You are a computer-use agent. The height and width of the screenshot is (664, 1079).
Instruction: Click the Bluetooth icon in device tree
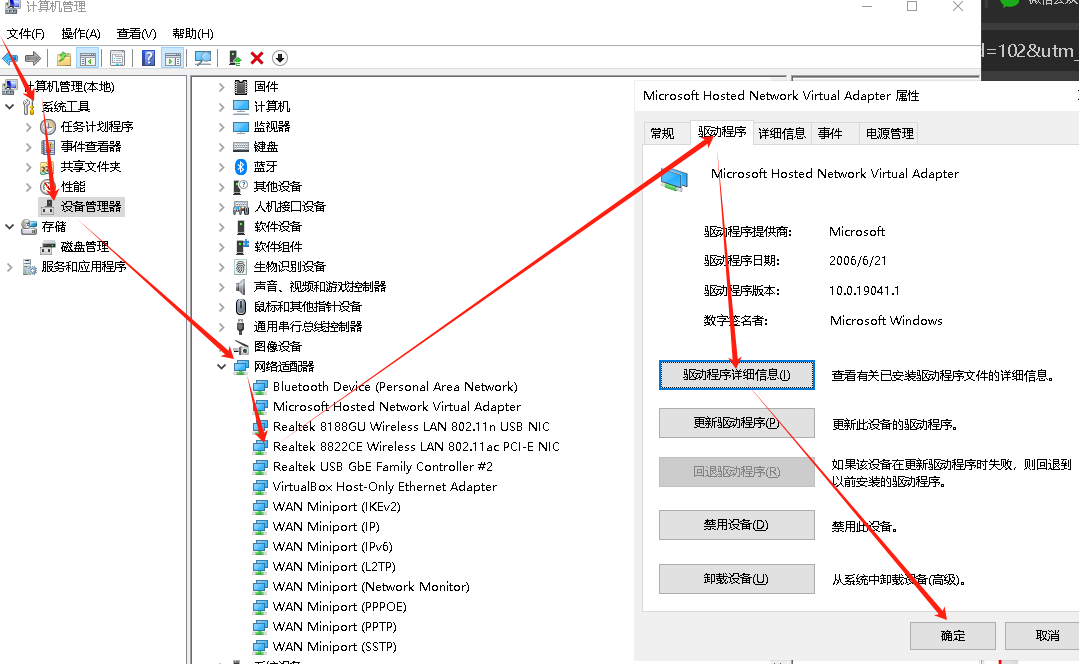(241, 167)
